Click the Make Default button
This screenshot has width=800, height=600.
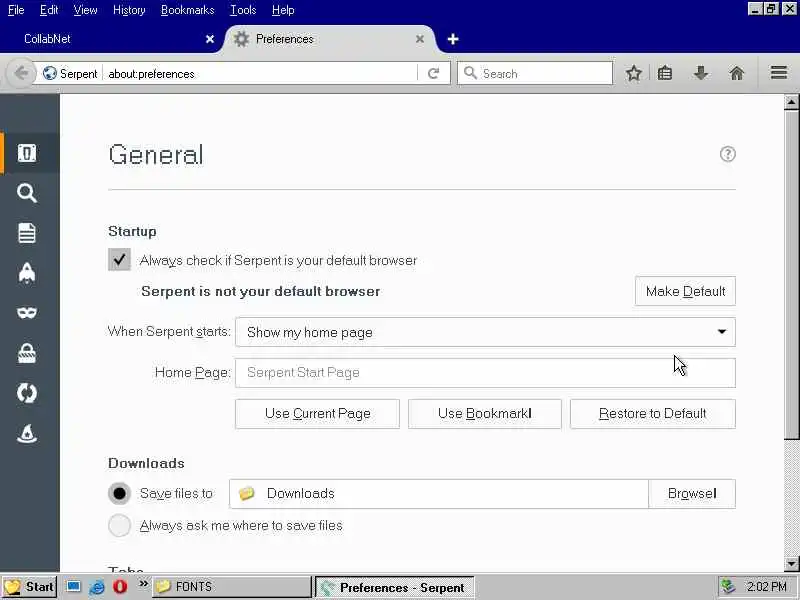pos(685,291)
